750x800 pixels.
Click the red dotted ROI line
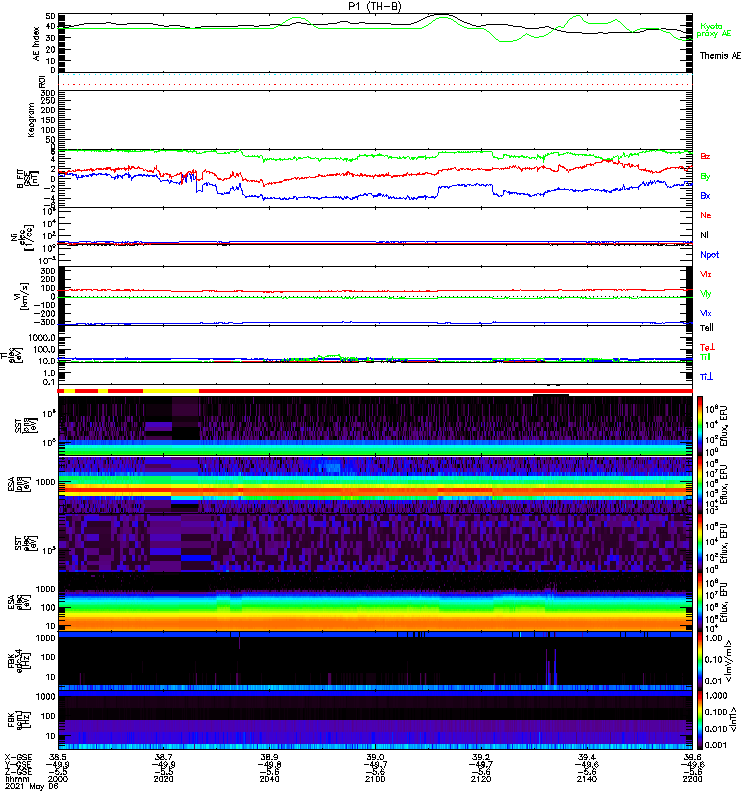point(375,84)
